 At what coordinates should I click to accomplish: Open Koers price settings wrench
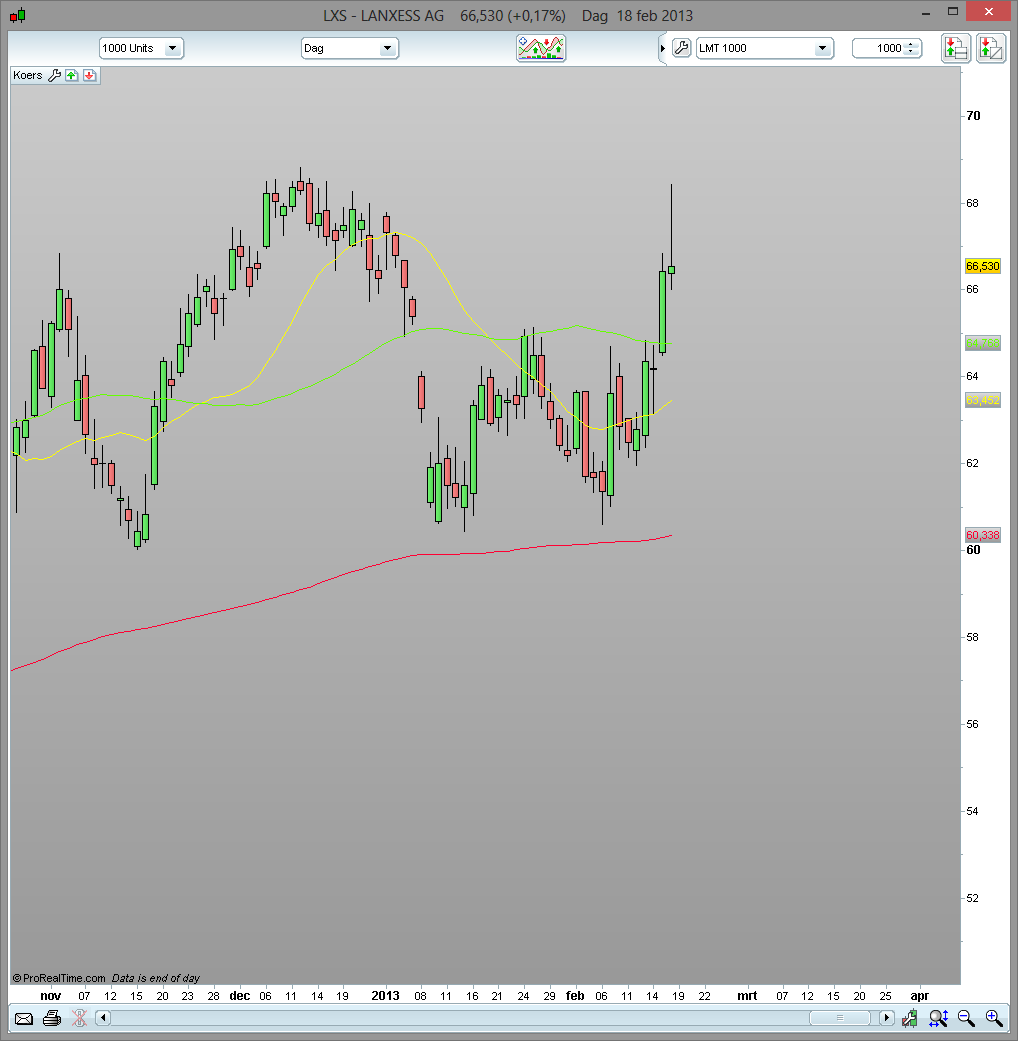tap(54, 75)
